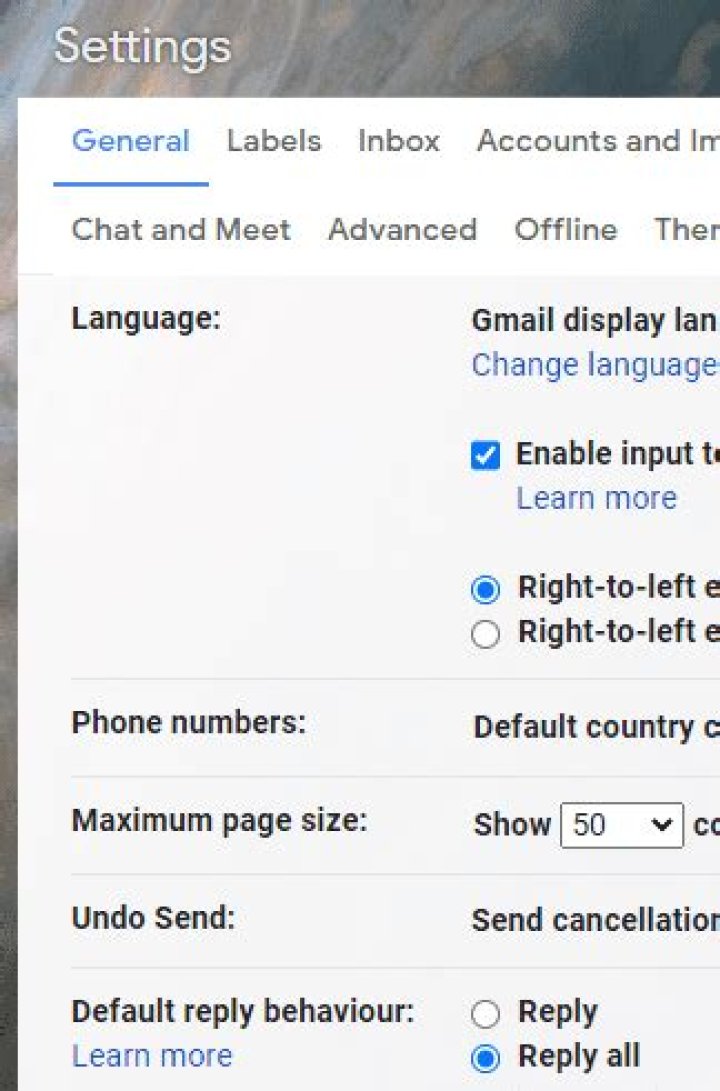The width and height of the screenshot is (720, 1091).
Task: Select the Reply radio button
Action: click(x=485, y=1015)
